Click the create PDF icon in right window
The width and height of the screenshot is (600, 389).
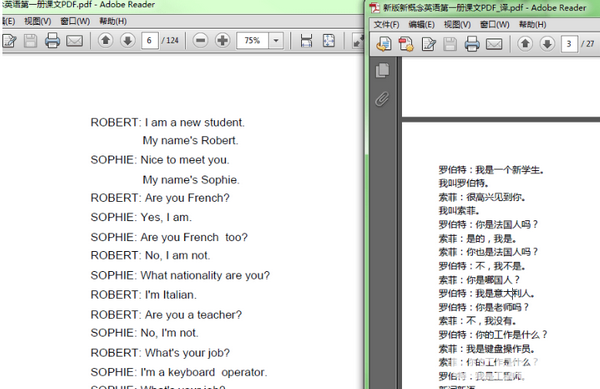(406, 44)
